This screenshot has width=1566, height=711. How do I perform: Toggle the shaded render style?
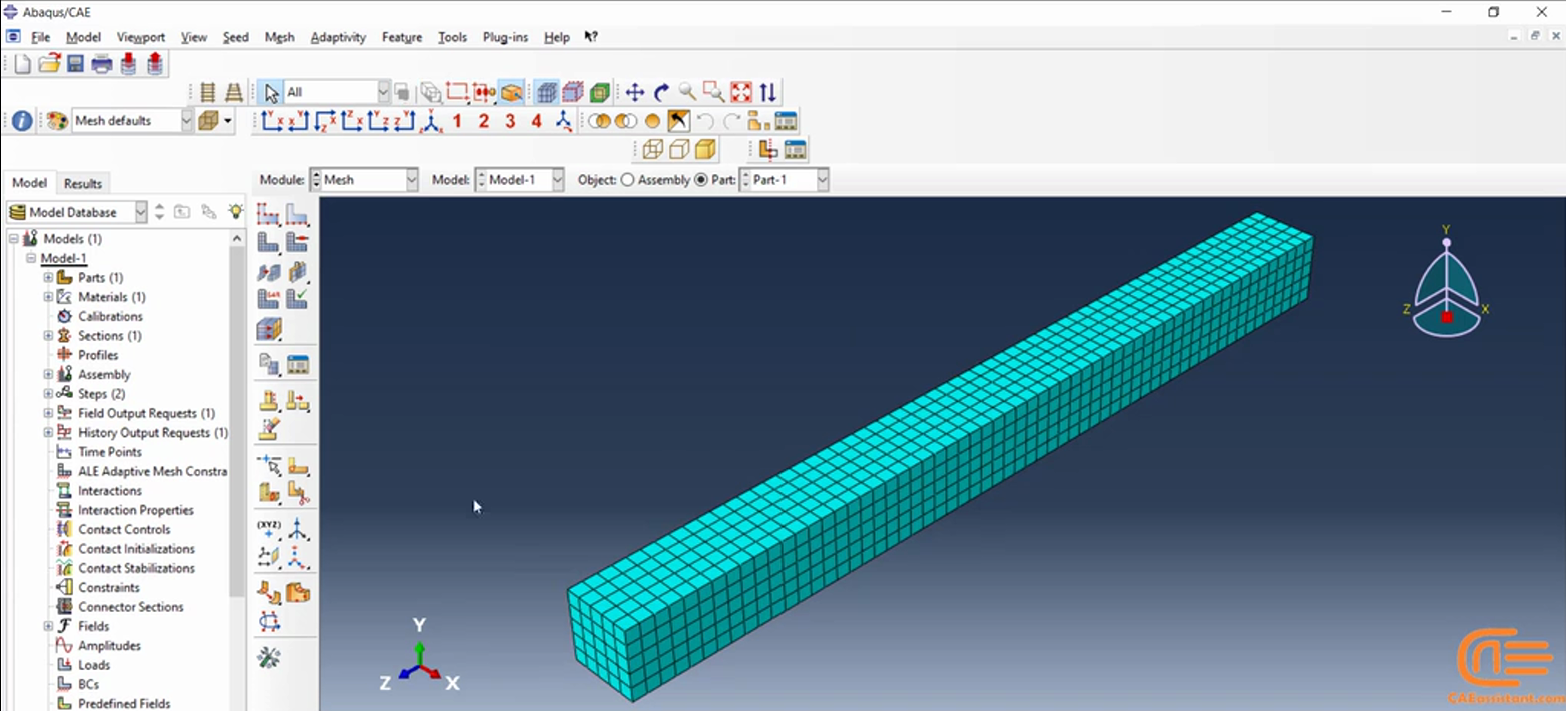pos(705,149)
